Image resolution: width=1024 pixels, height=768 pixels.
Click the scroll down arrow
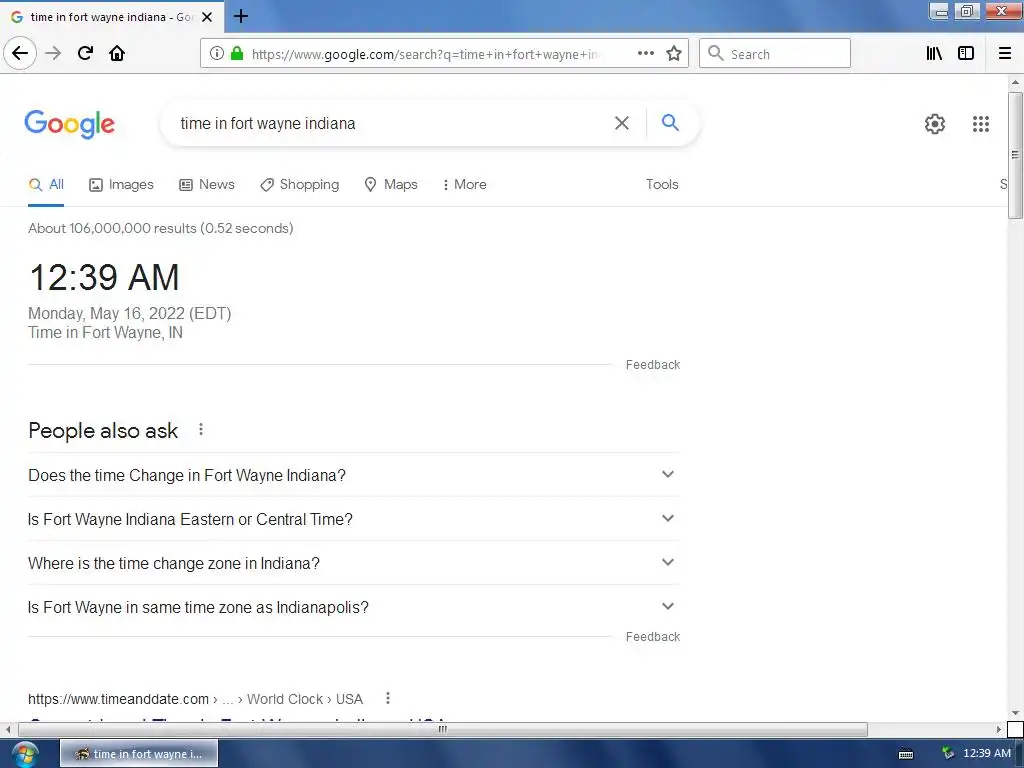coord(1015,713)
